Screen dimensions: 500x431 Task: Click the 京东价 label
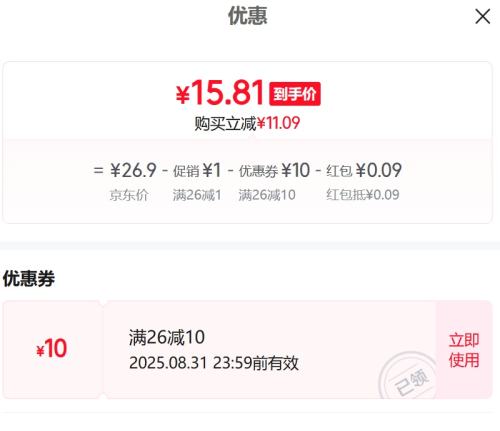point(129,195)
